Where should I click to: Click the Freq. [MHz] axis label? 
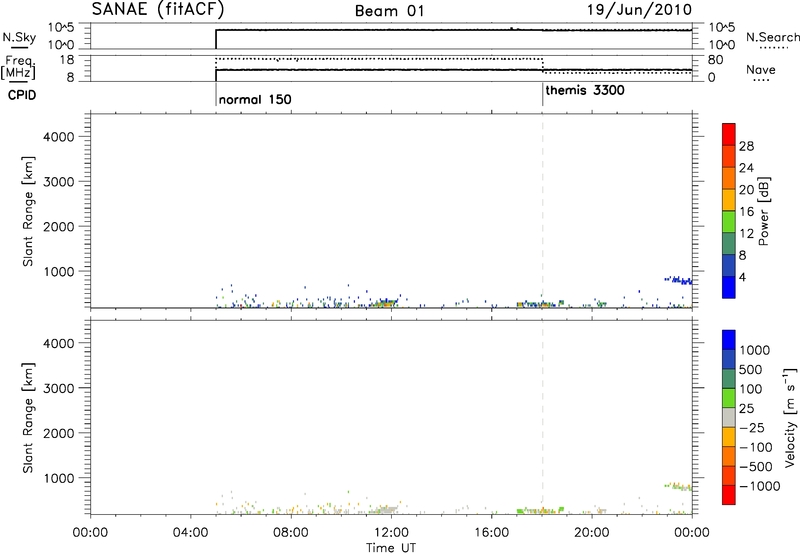(19, 67)
